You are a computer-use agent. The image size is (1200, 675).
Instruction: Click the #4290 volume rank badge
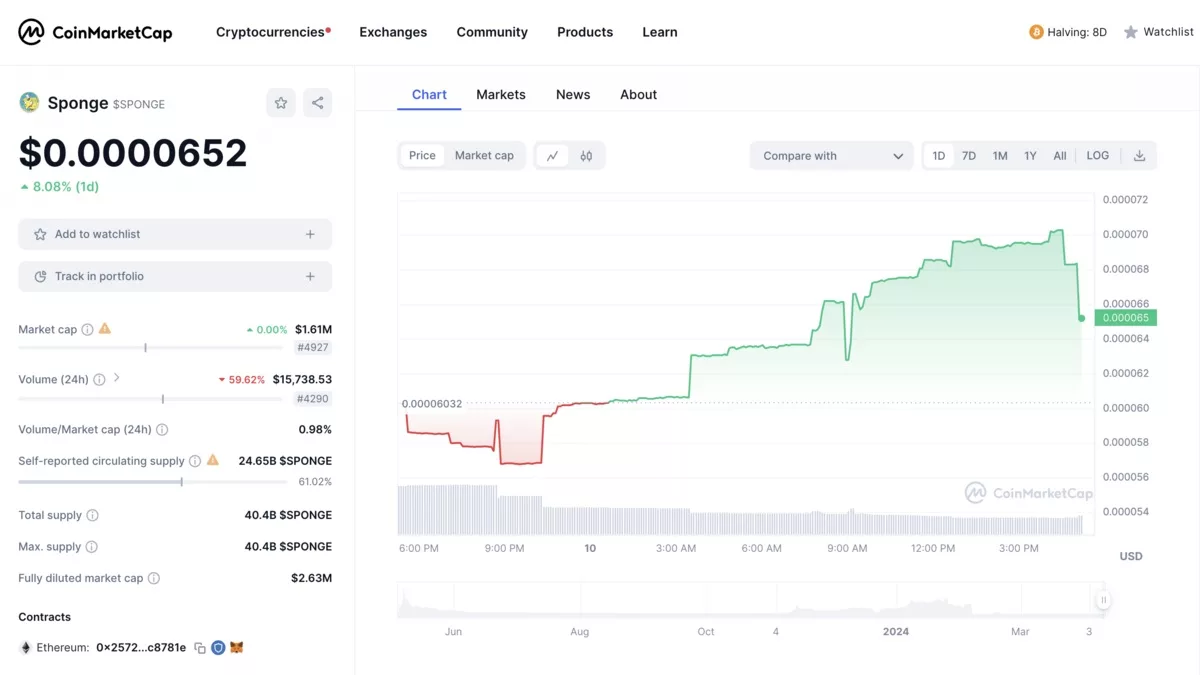point(314,398)
